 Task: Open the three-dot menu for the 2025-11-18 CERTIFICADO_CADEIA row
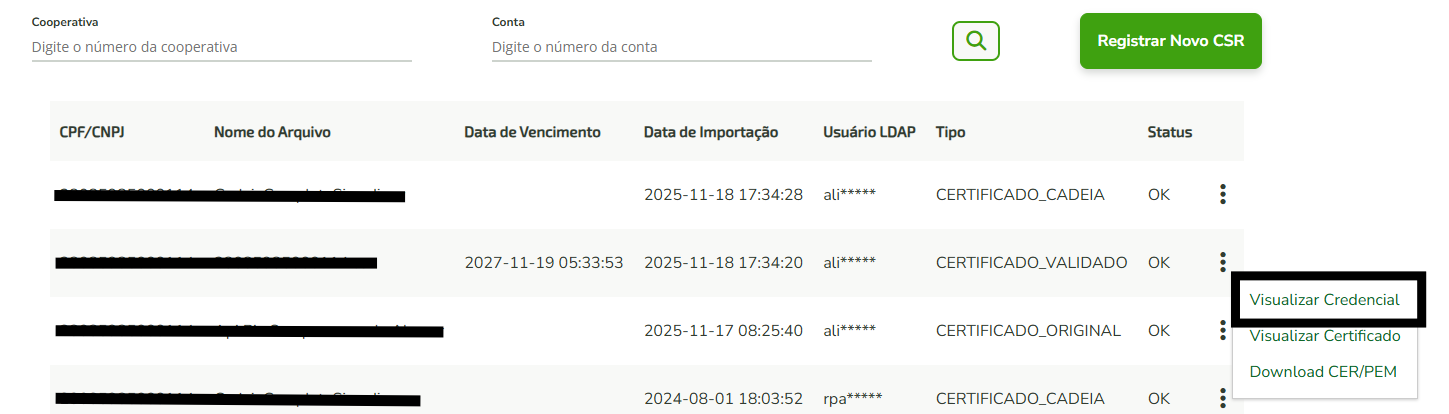[1222, 195]
